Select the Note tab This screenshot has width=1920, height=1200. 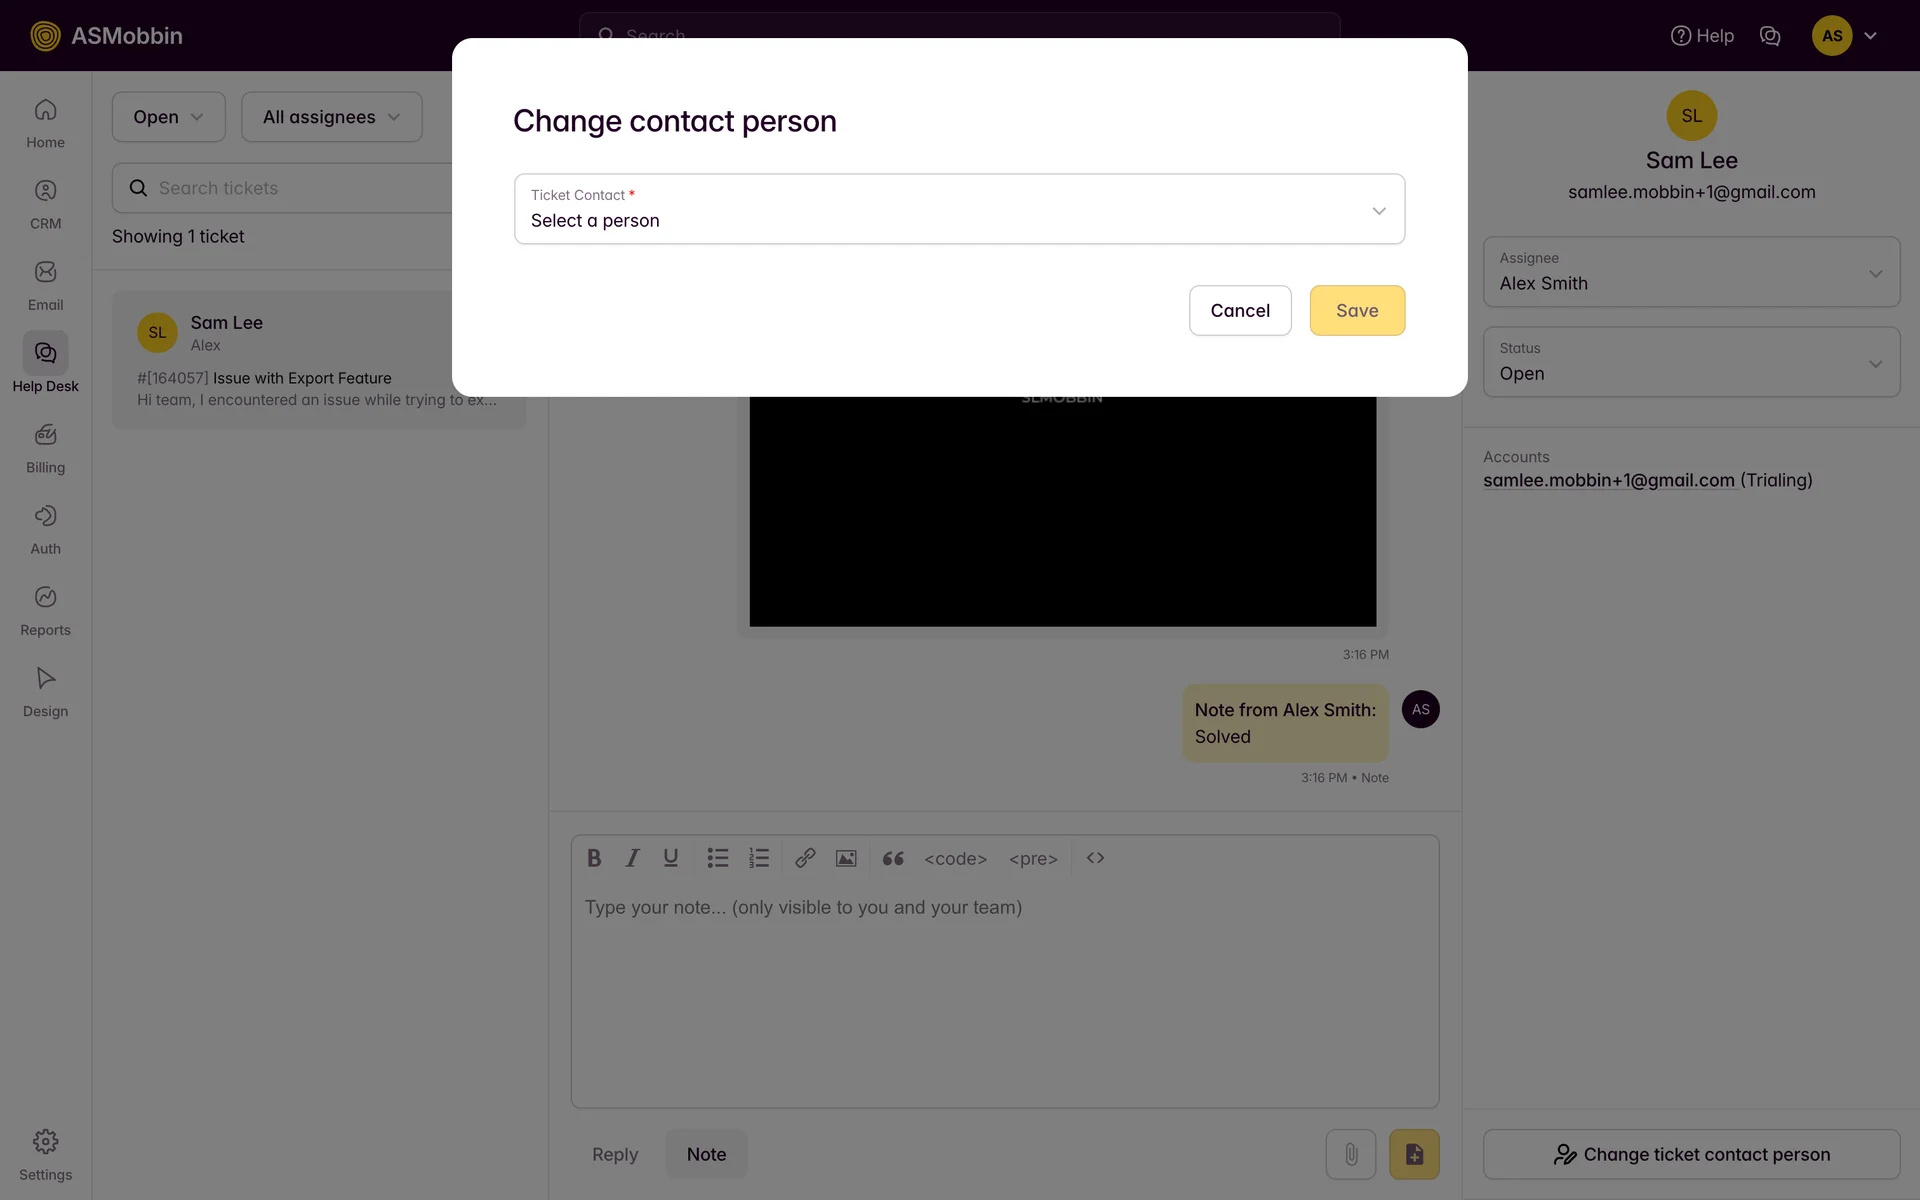pos(706,1154)
